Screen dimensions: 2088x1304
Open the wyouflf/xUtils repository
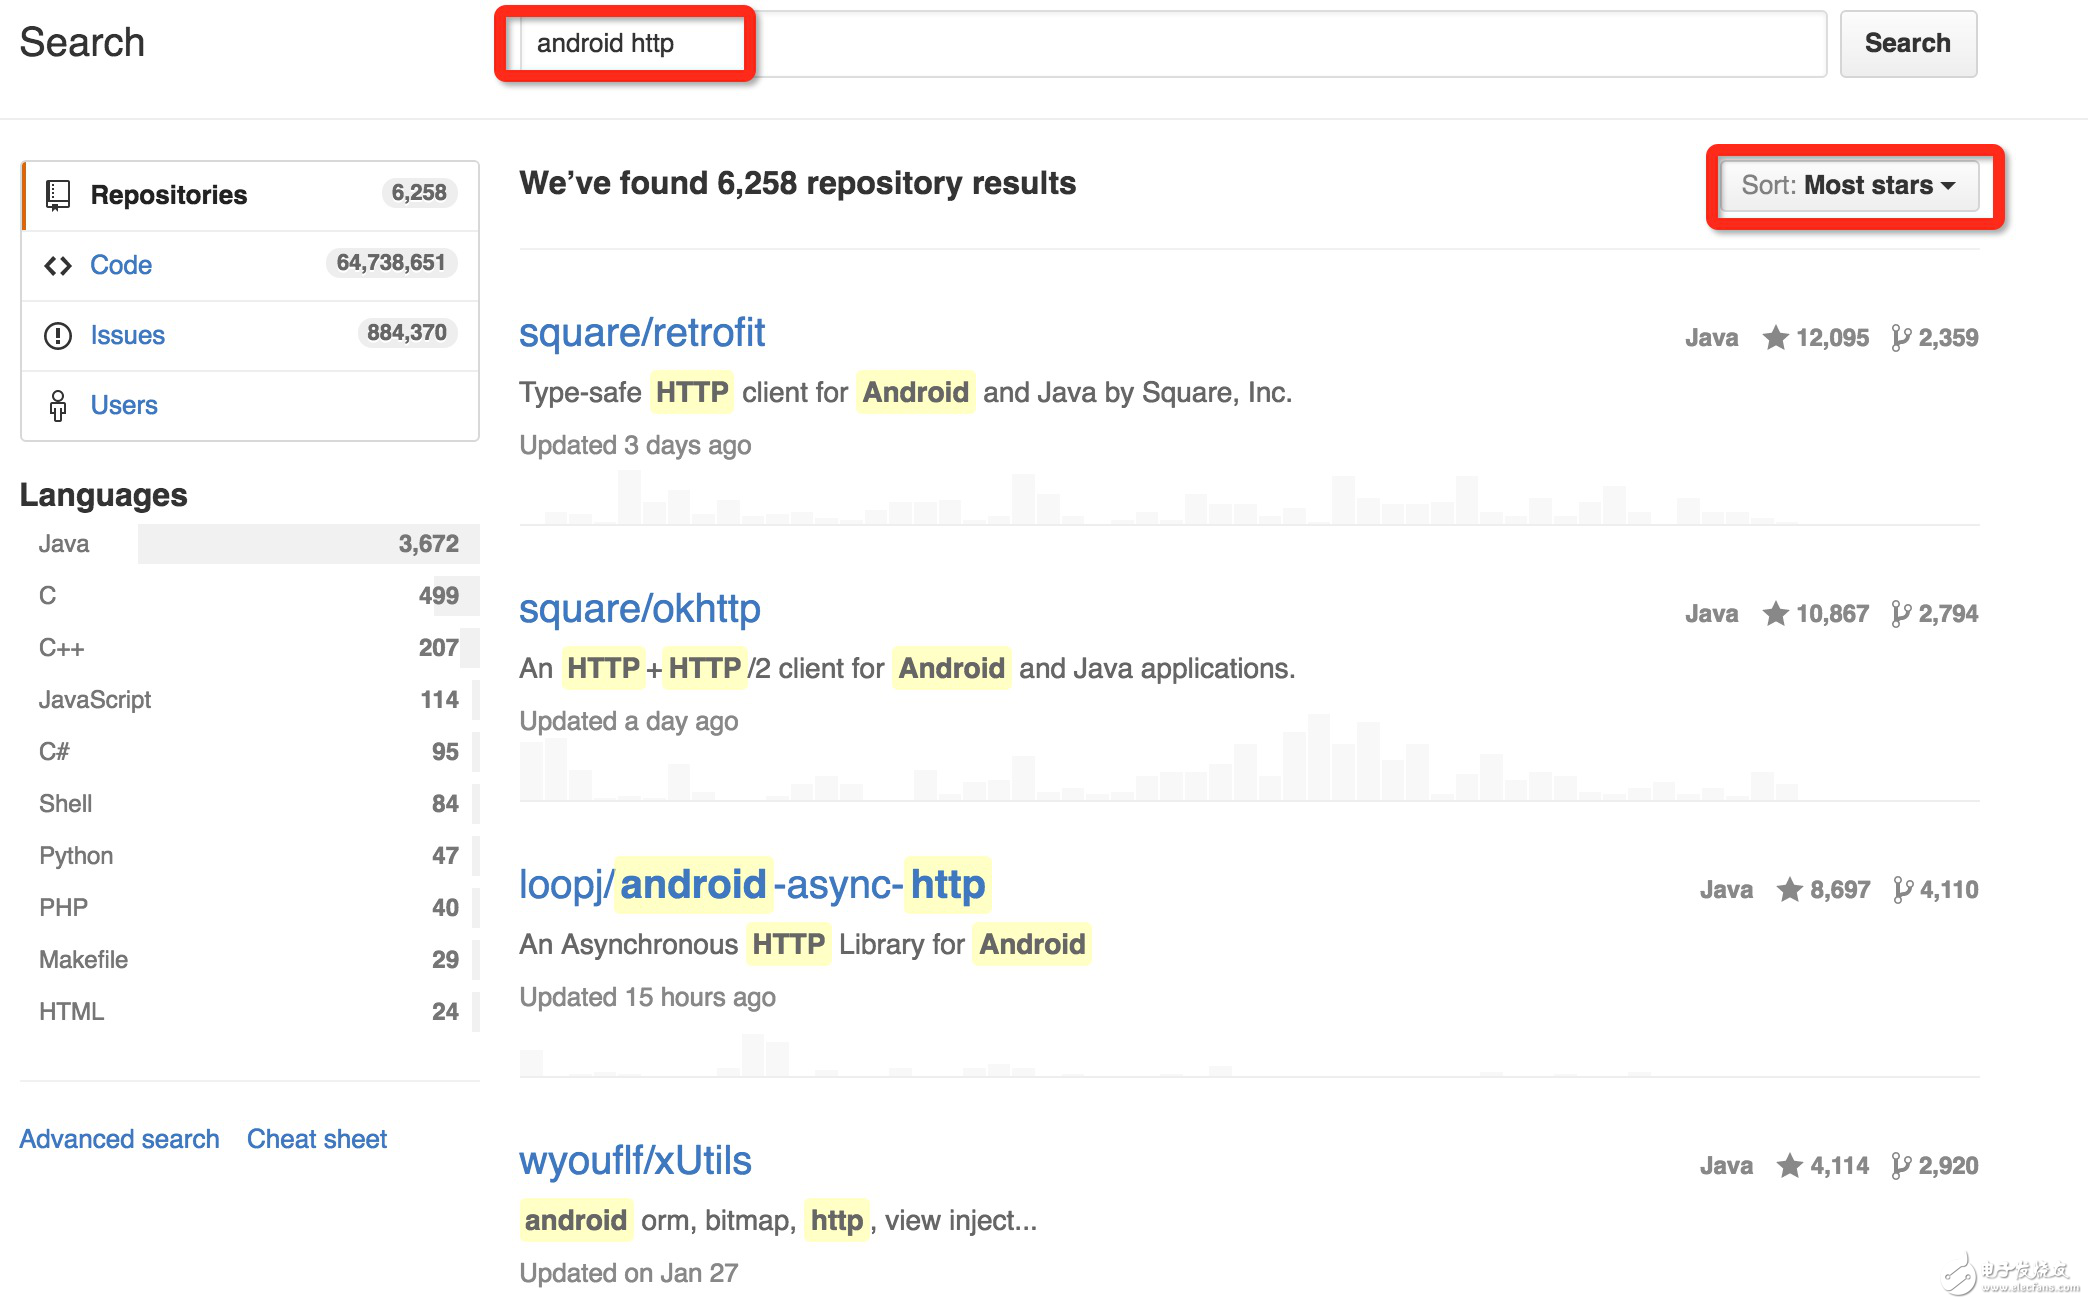click(635, 1161)
